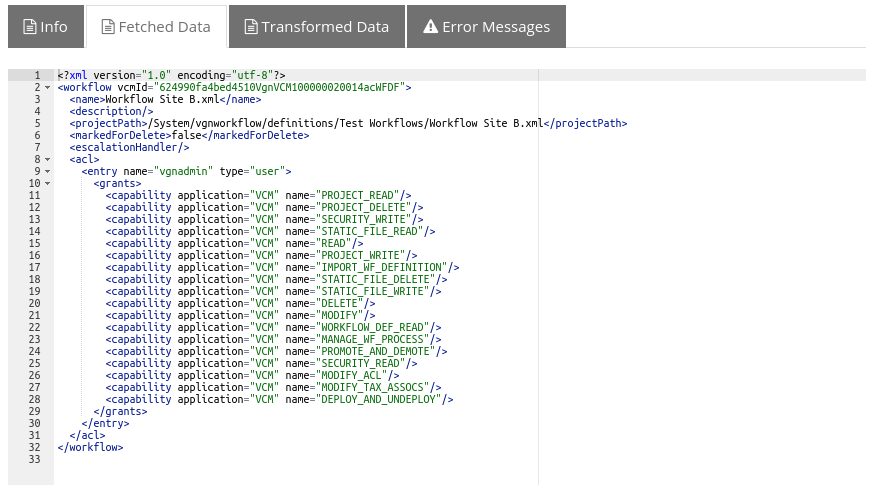Click the "MODIFY" capability name on line 21
The height and width of the screenshot is (485, 879).
339,315
